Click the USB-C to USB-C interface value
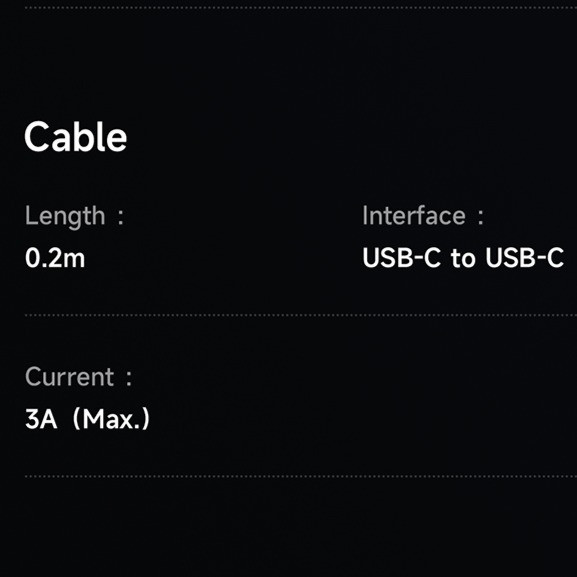Image resolution: width=577 pixels, height=577 pixels. tap(463, 258)
